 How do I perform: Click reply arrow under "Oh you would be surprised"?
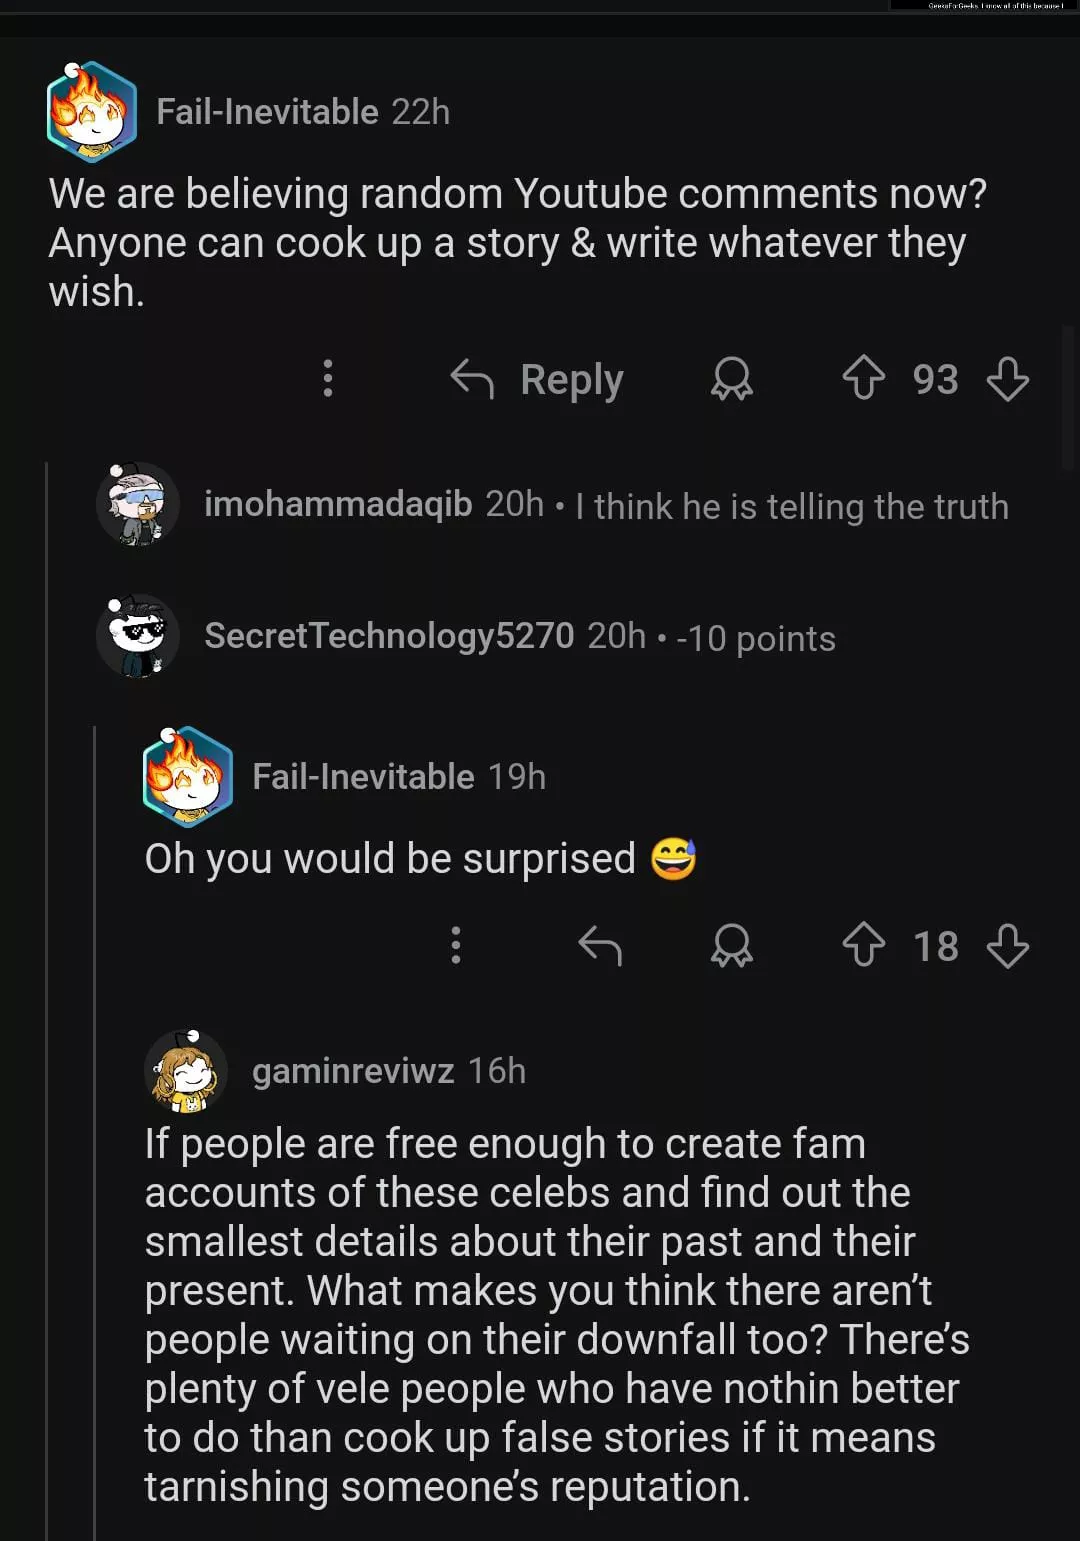click(x=600, y=945)
